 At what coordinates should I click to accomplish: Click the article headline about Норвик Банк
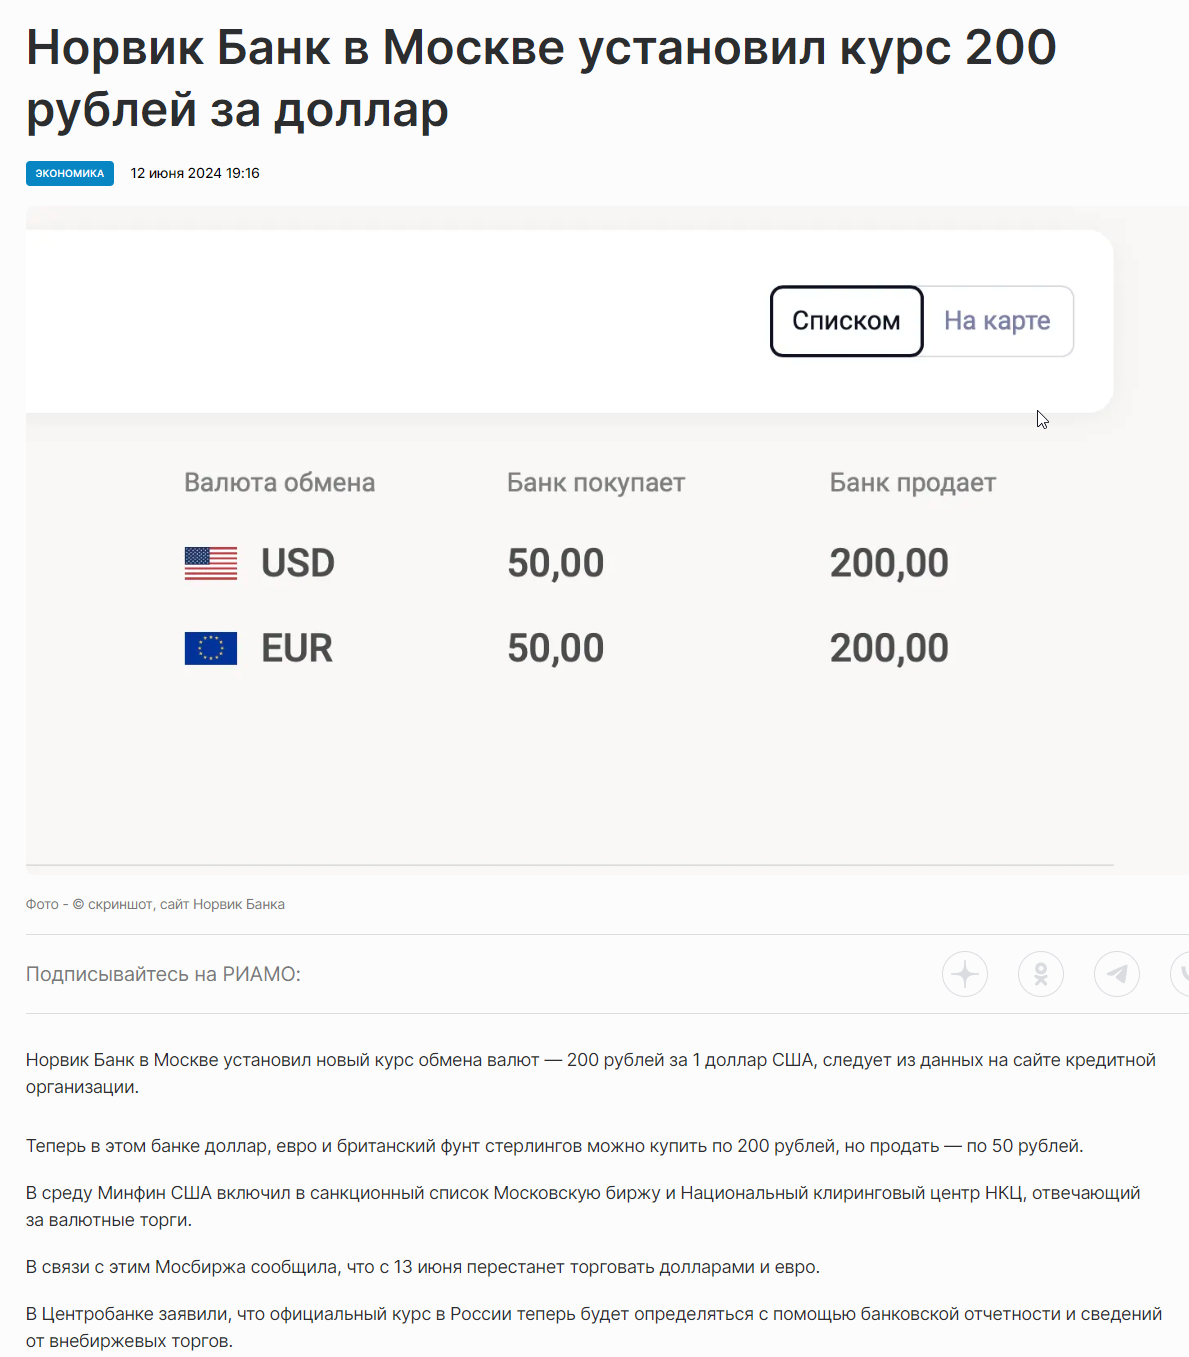[540, 78]
